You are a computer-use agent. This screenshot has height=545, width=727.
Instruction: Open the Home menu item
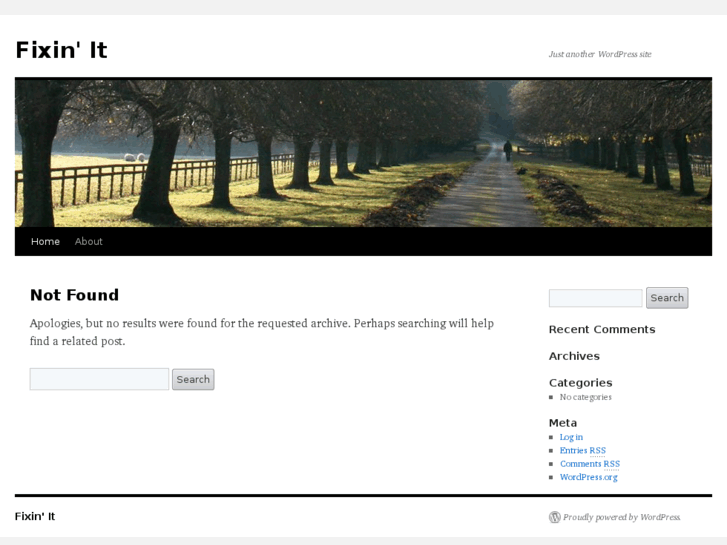[x=45, y=241]
